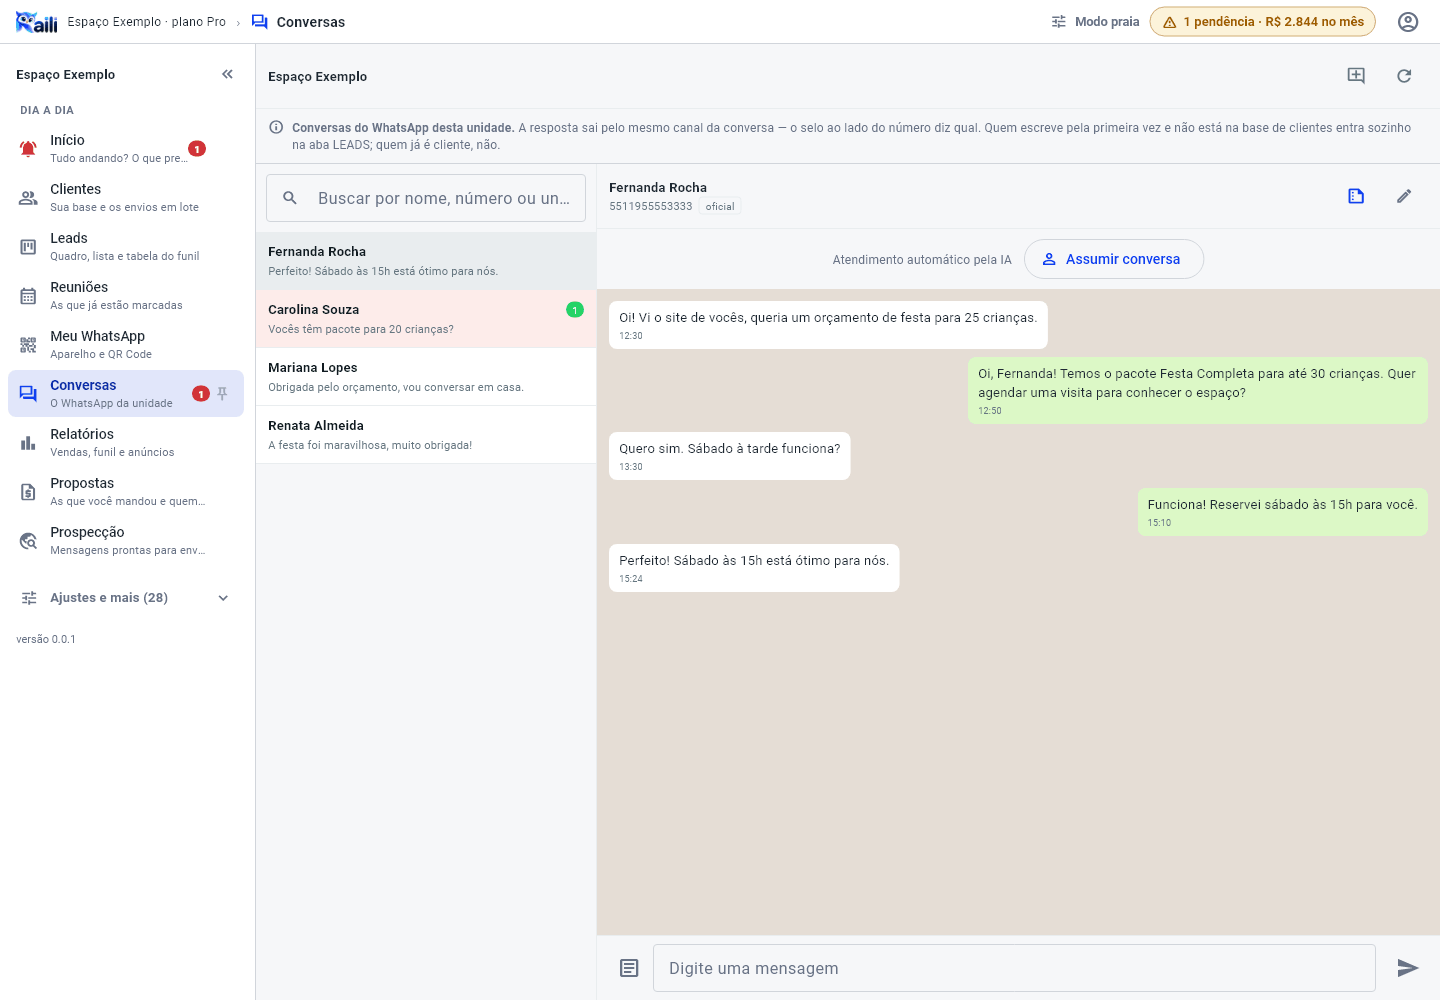Screen dimensions: 1440x1000
Task: Go to Propostas
Action: pos(126,492)
